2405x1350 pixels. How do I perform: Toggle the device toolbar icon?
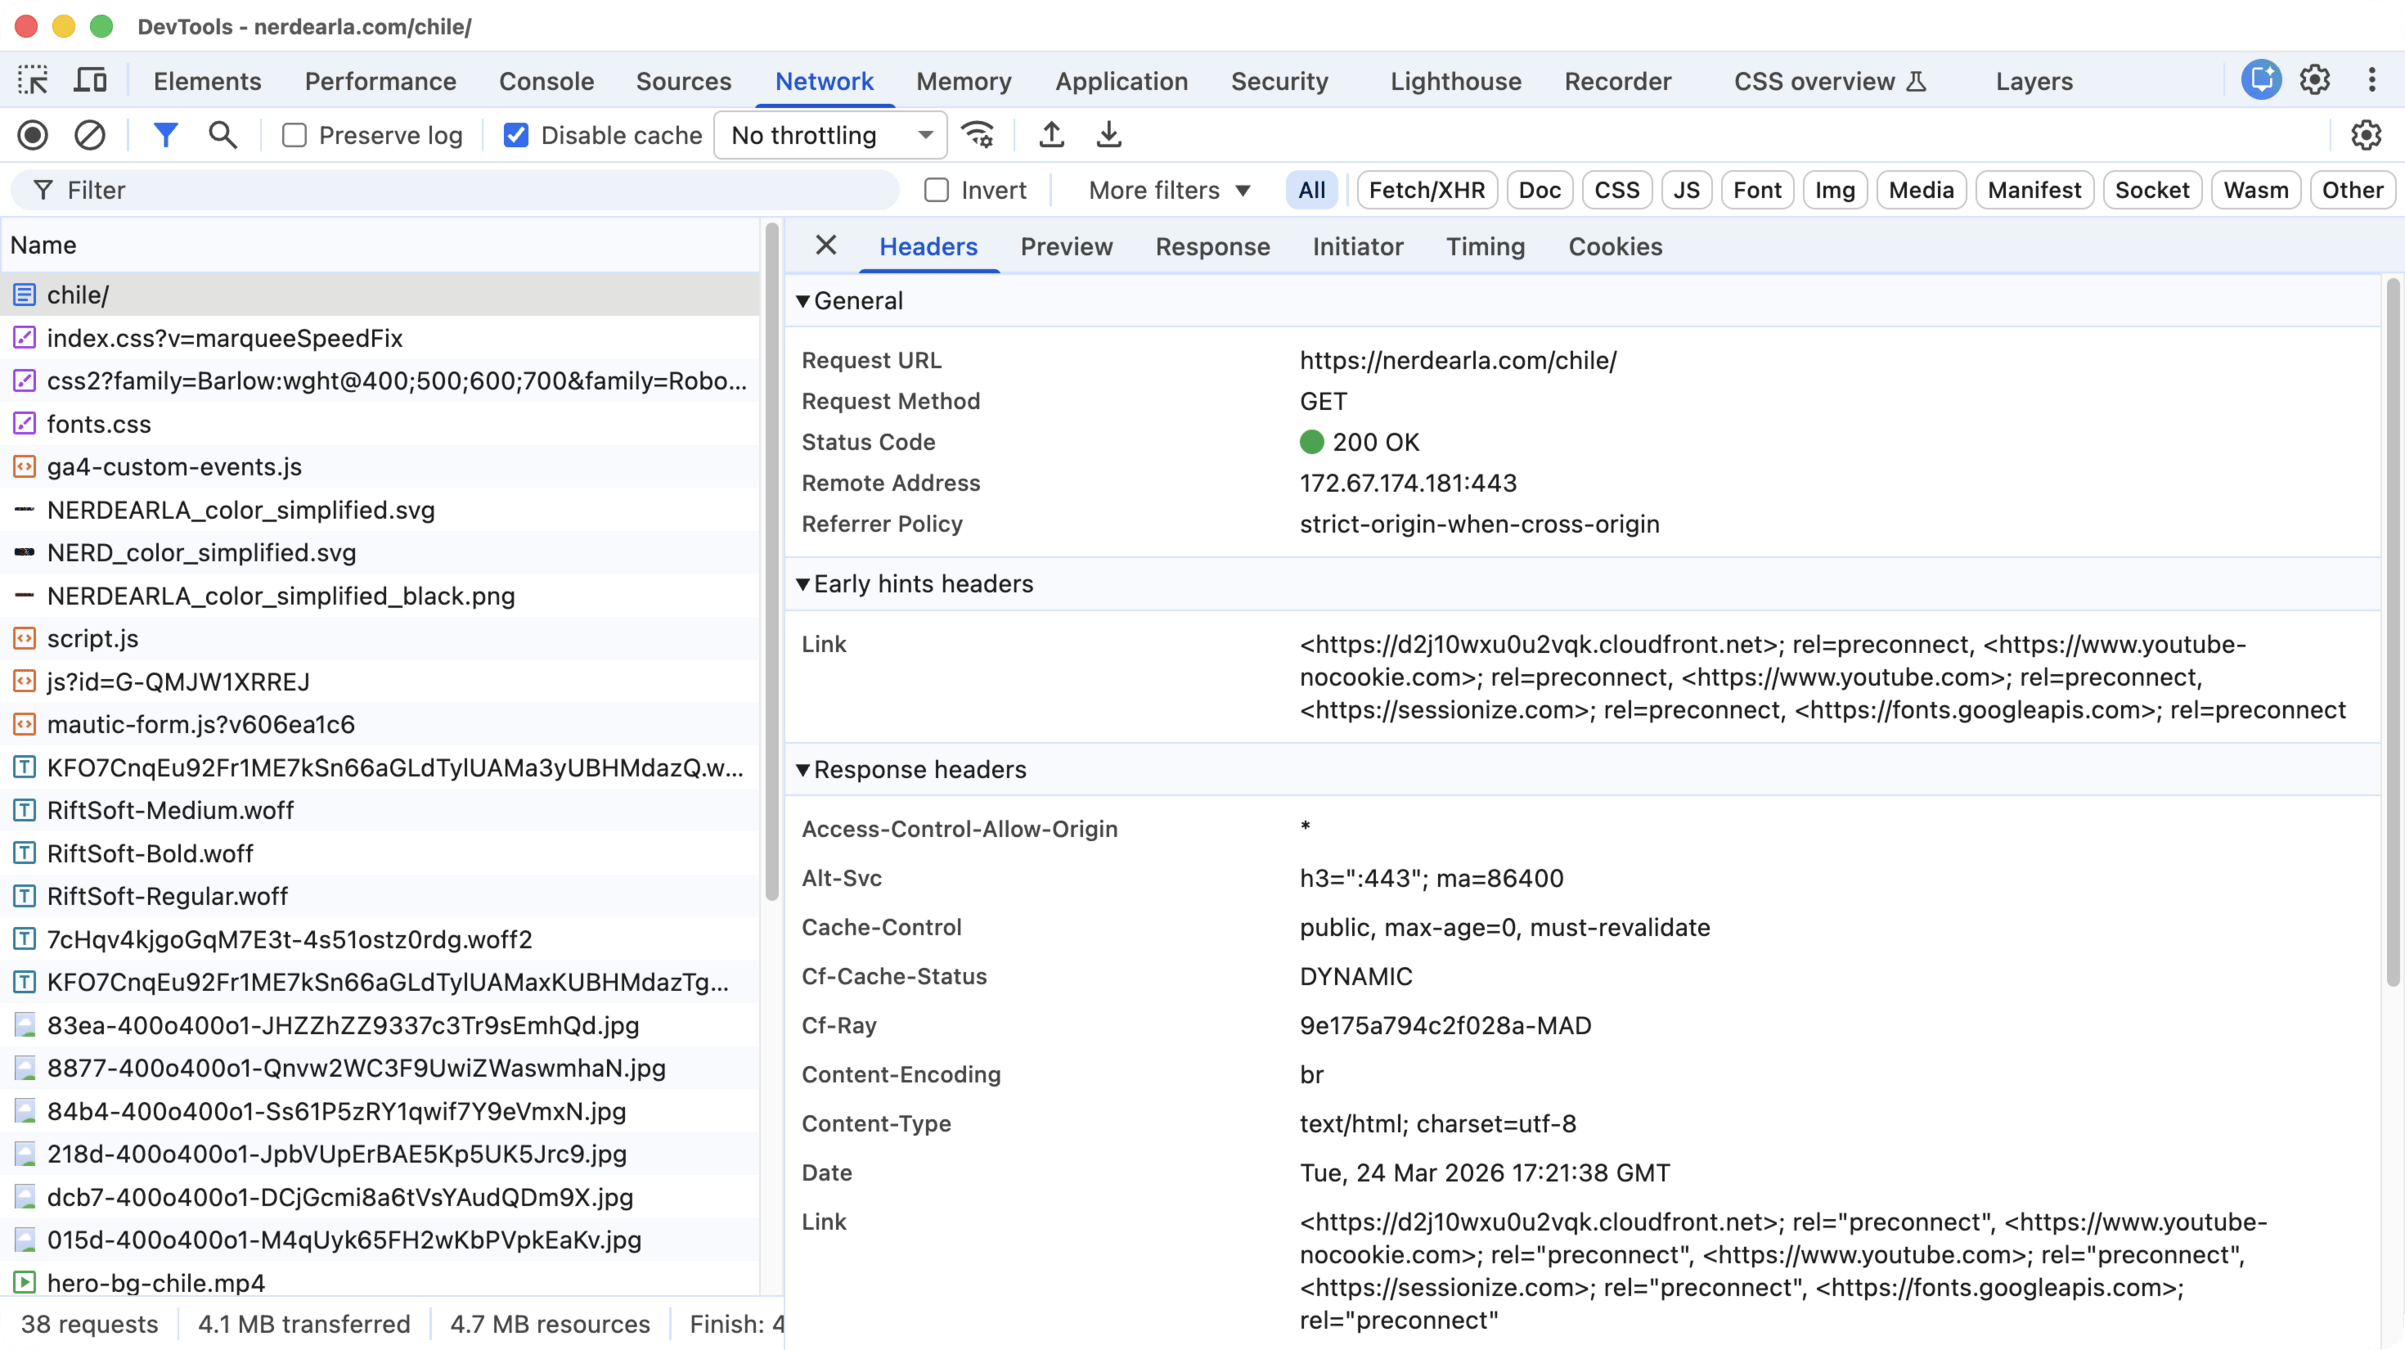90,80
